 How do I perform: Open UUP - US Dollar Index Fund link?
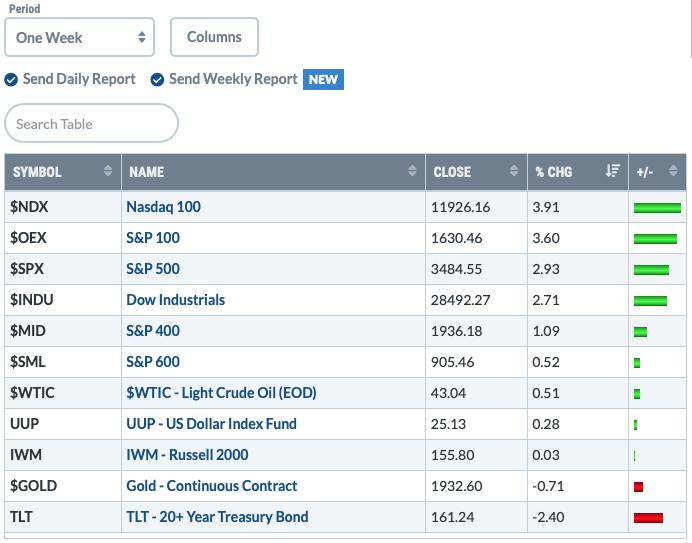point(211,424)
